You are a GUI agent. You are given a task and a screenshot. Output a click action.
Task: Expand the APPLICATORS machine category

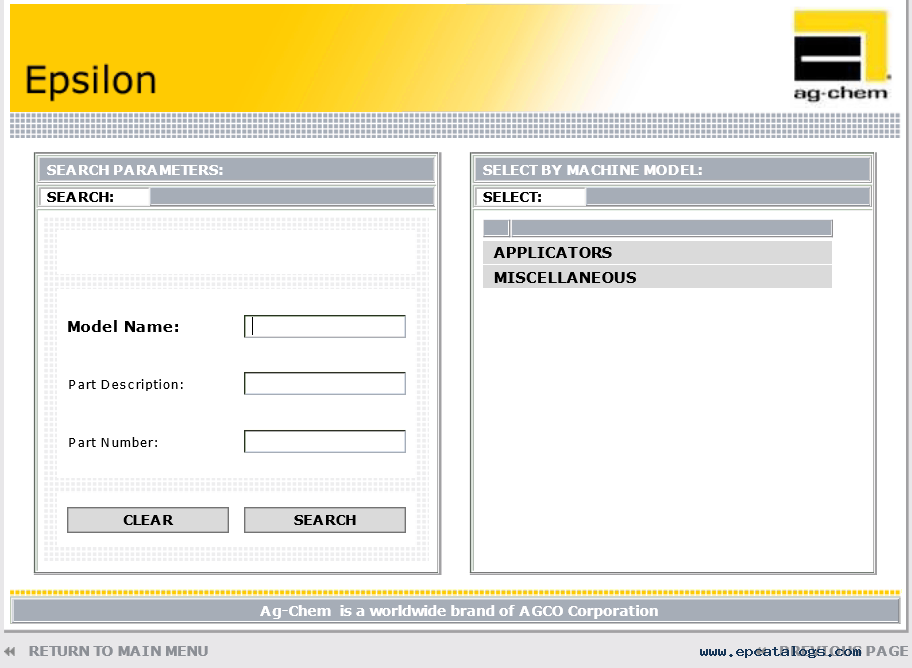[553, 253]
